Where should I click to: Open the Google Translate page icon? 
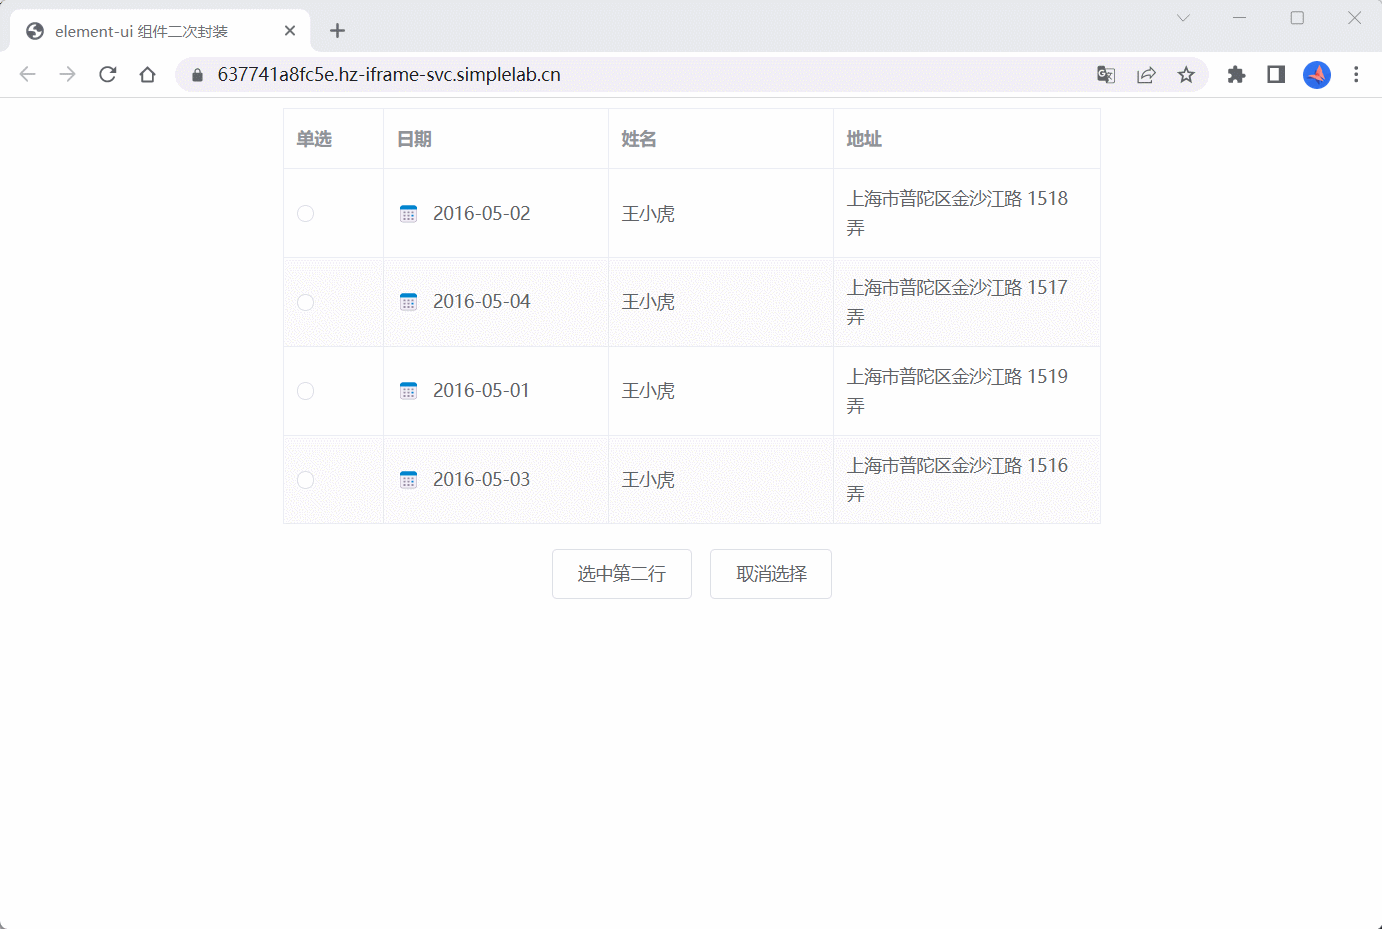tap(1106, 75)
